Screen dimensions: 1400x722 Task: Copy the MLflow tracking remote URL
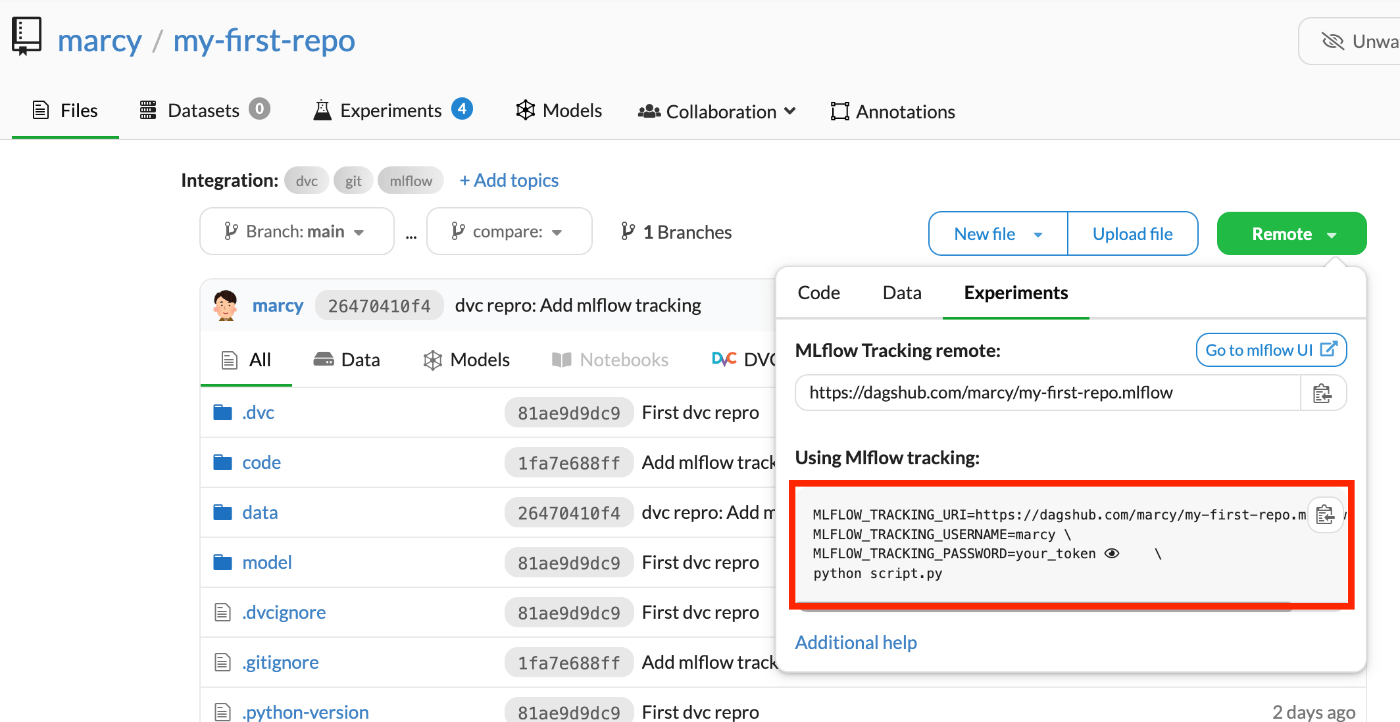[x=1323, y=393]
